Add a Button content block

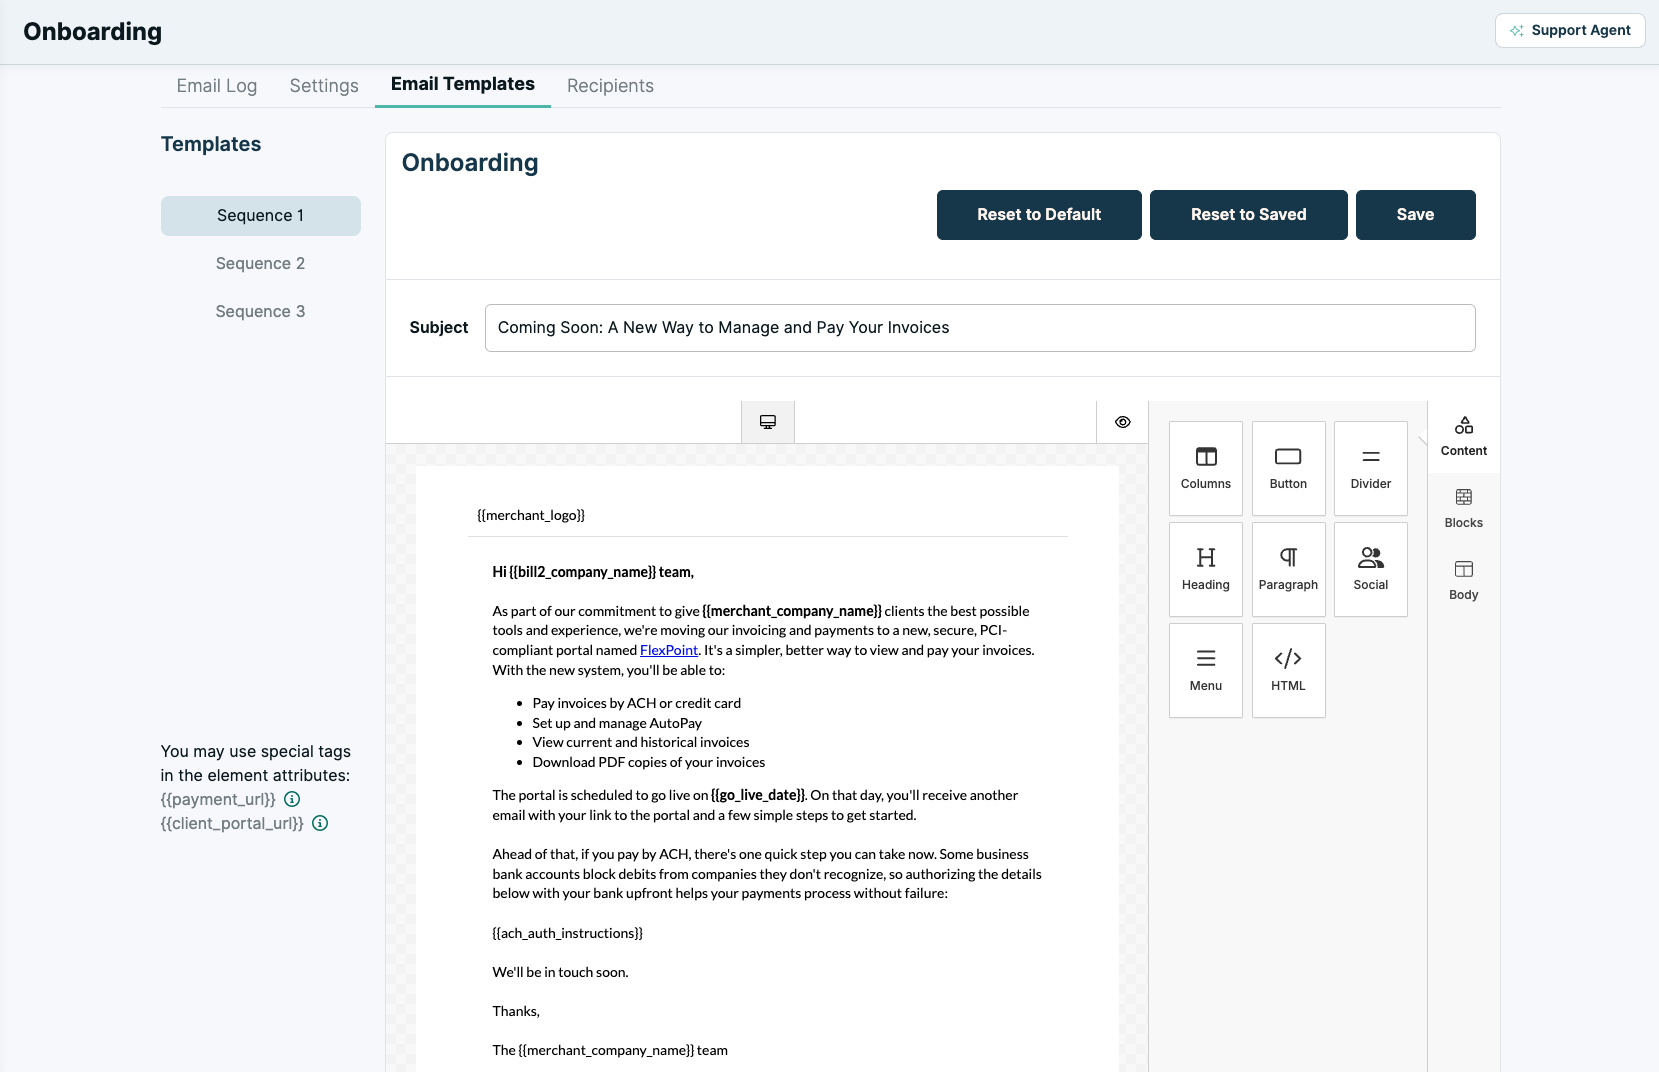1288,468
